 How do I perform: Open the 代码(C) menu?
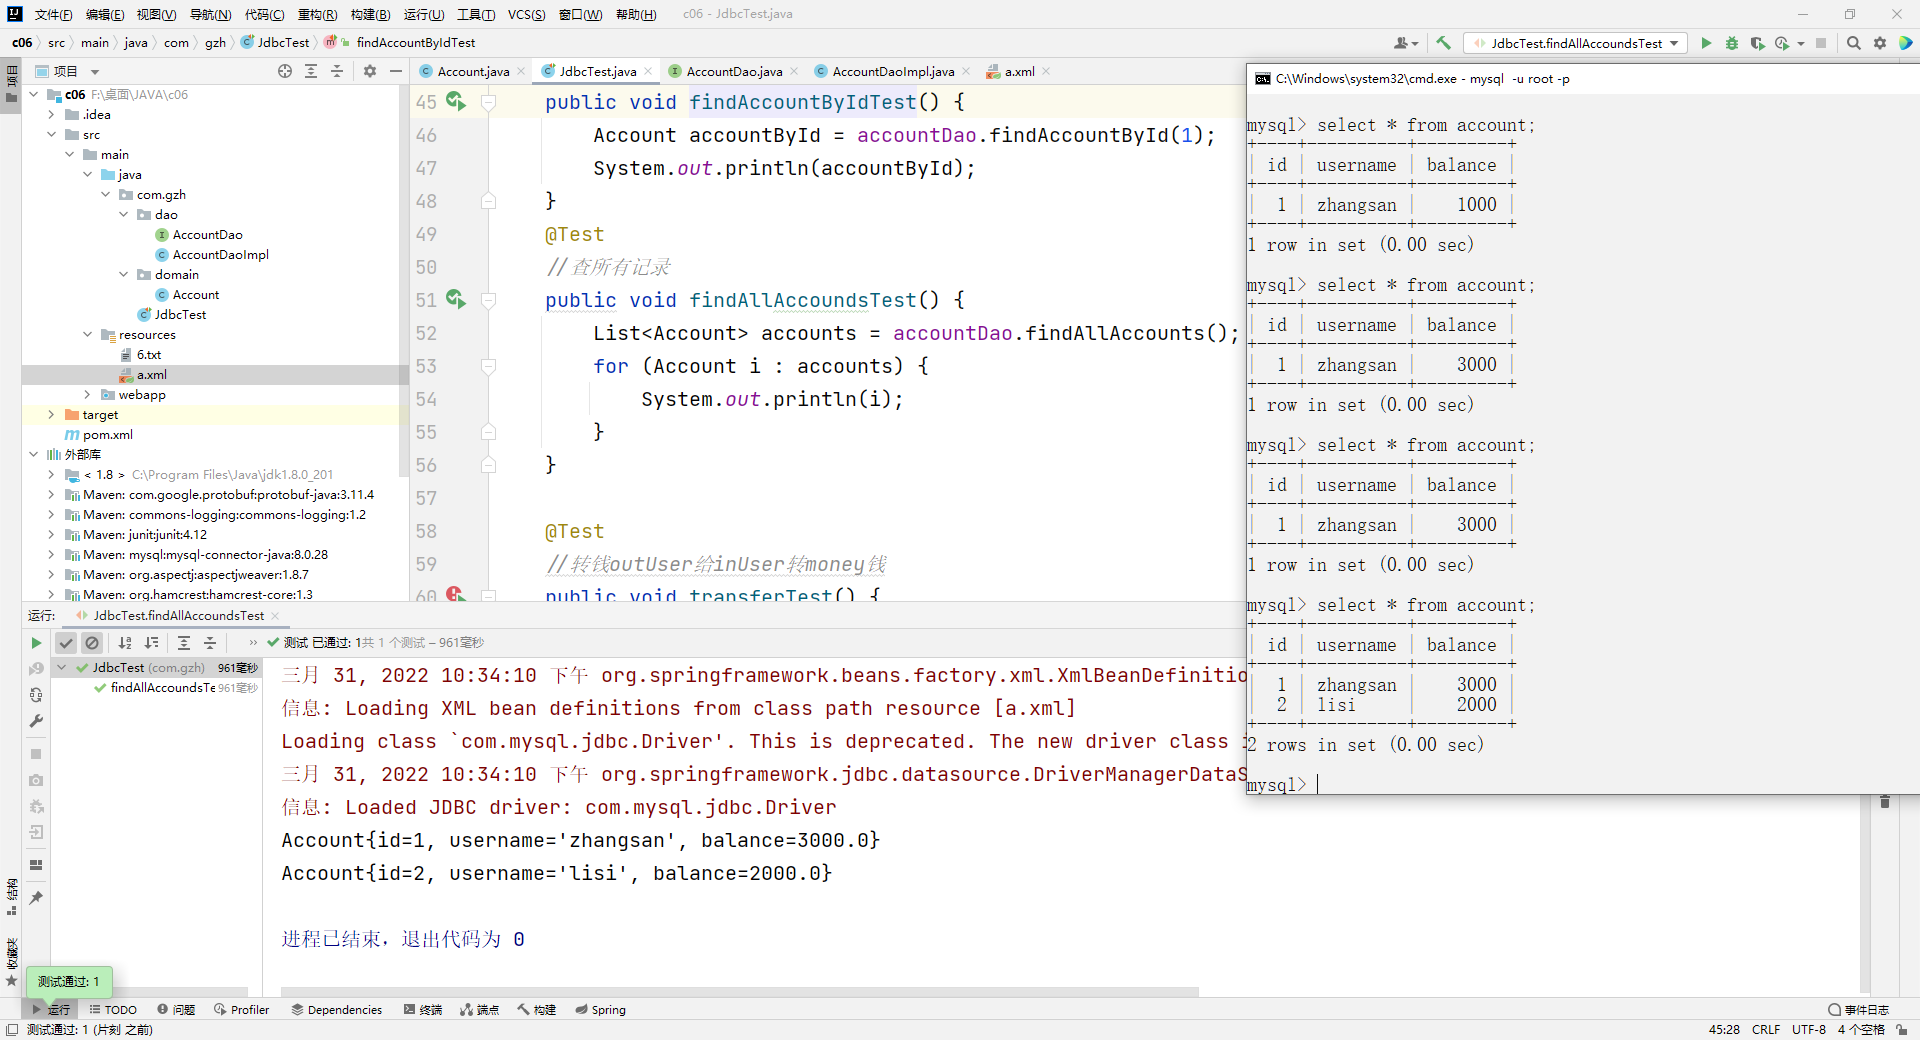click(x=264, y=14)
